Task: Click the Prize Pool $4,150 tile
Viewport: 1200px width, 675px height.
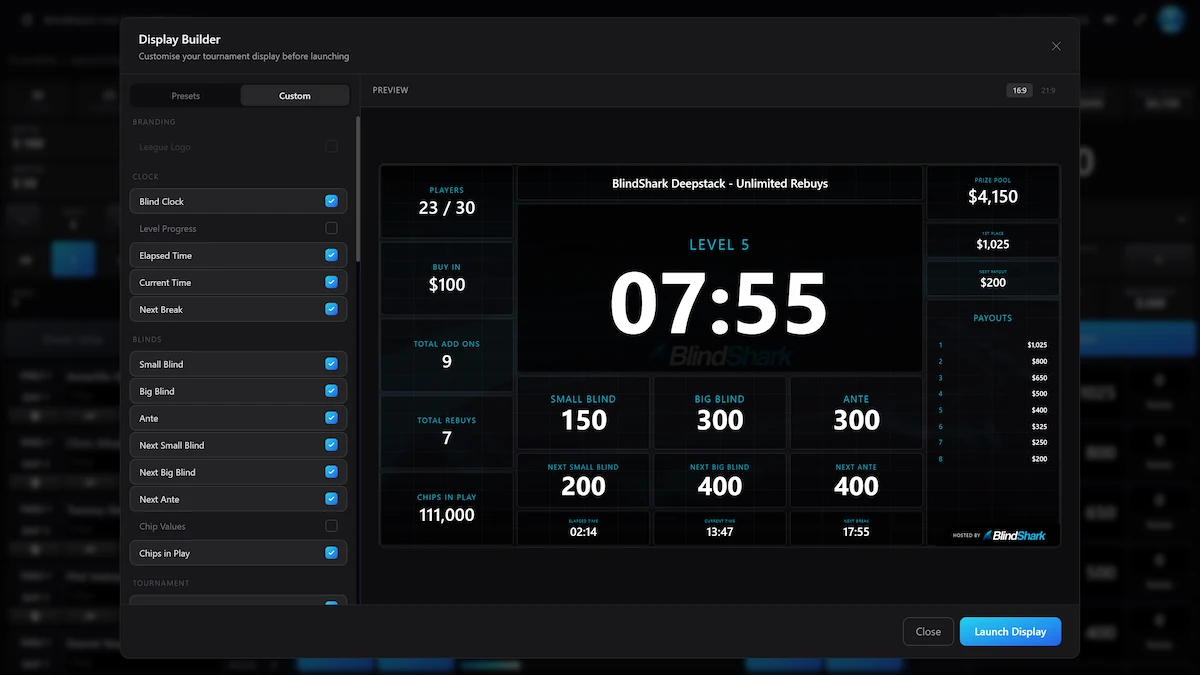Action: [x=993, y=192]
